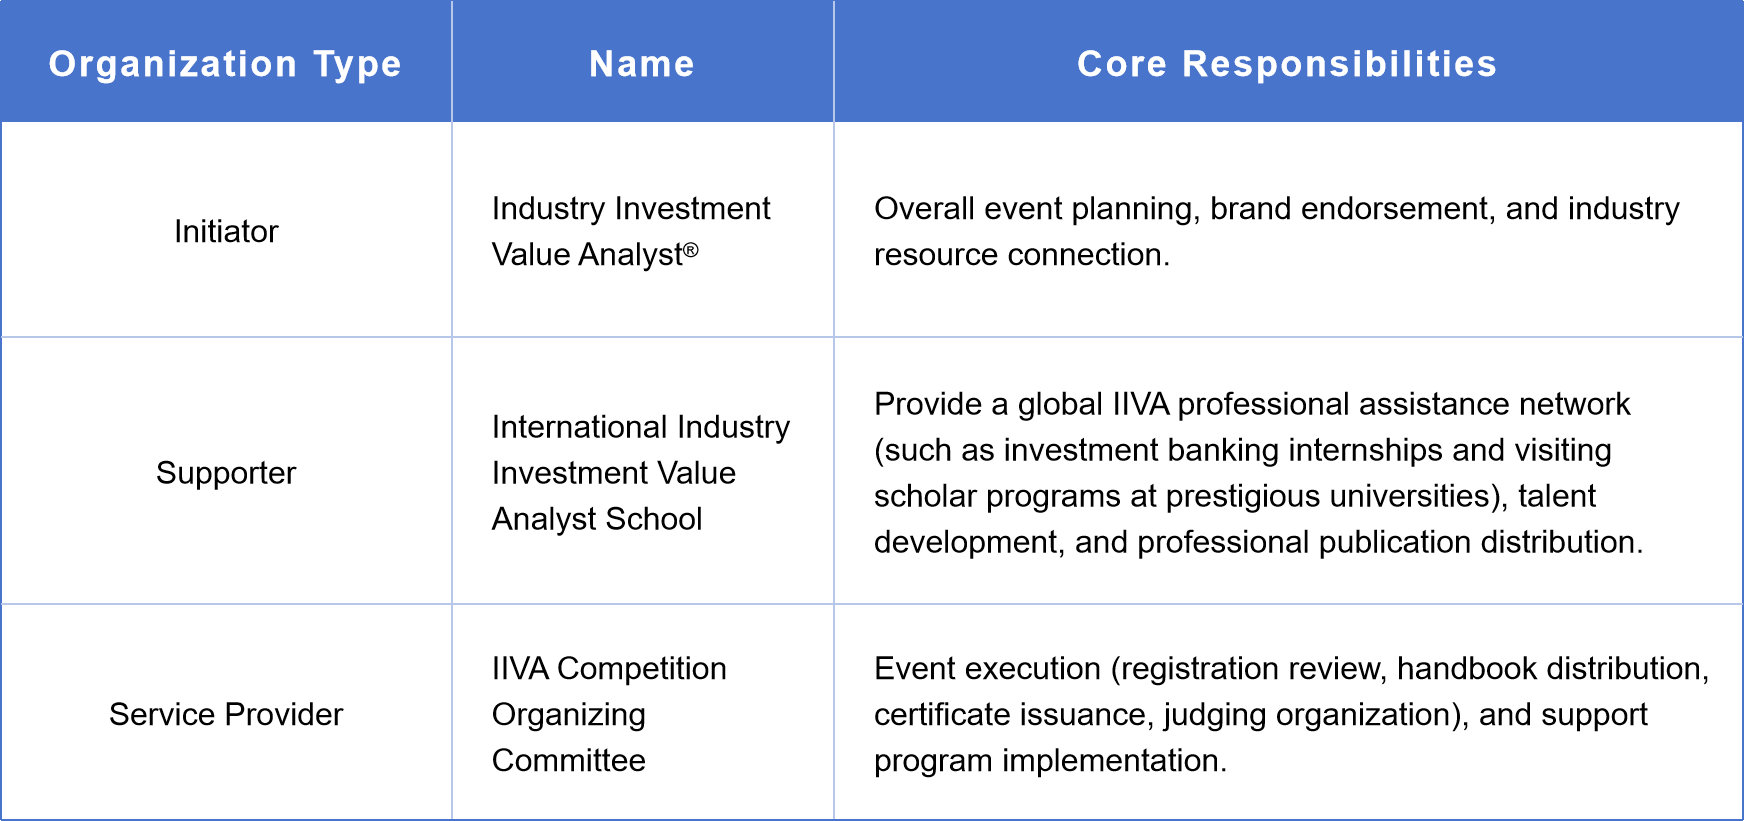Click the Supporter cell
This screenshot has width=1744, height=821.
(x=226, y=472)
